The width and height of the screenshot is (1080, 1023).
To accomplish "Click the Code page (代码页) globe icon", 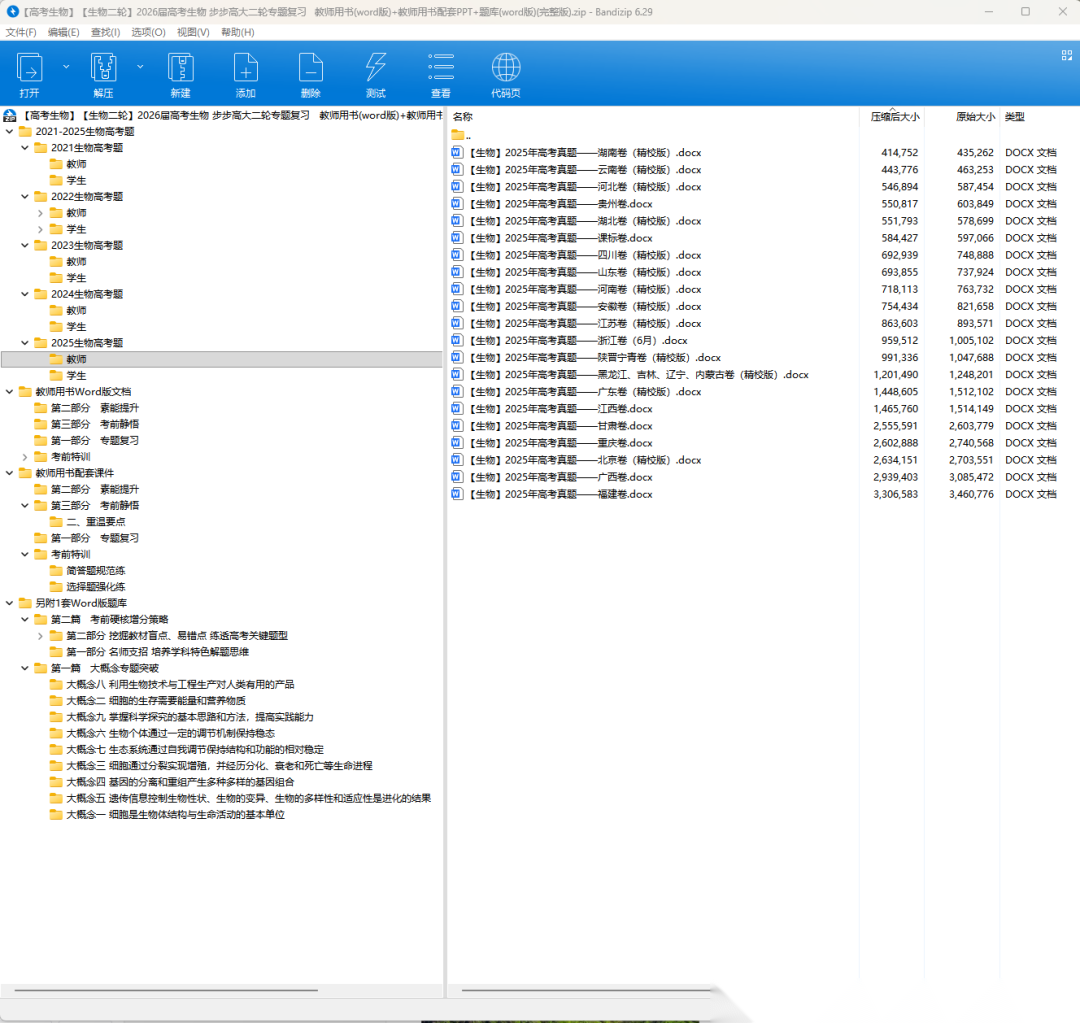I will [x=506, y=68].
